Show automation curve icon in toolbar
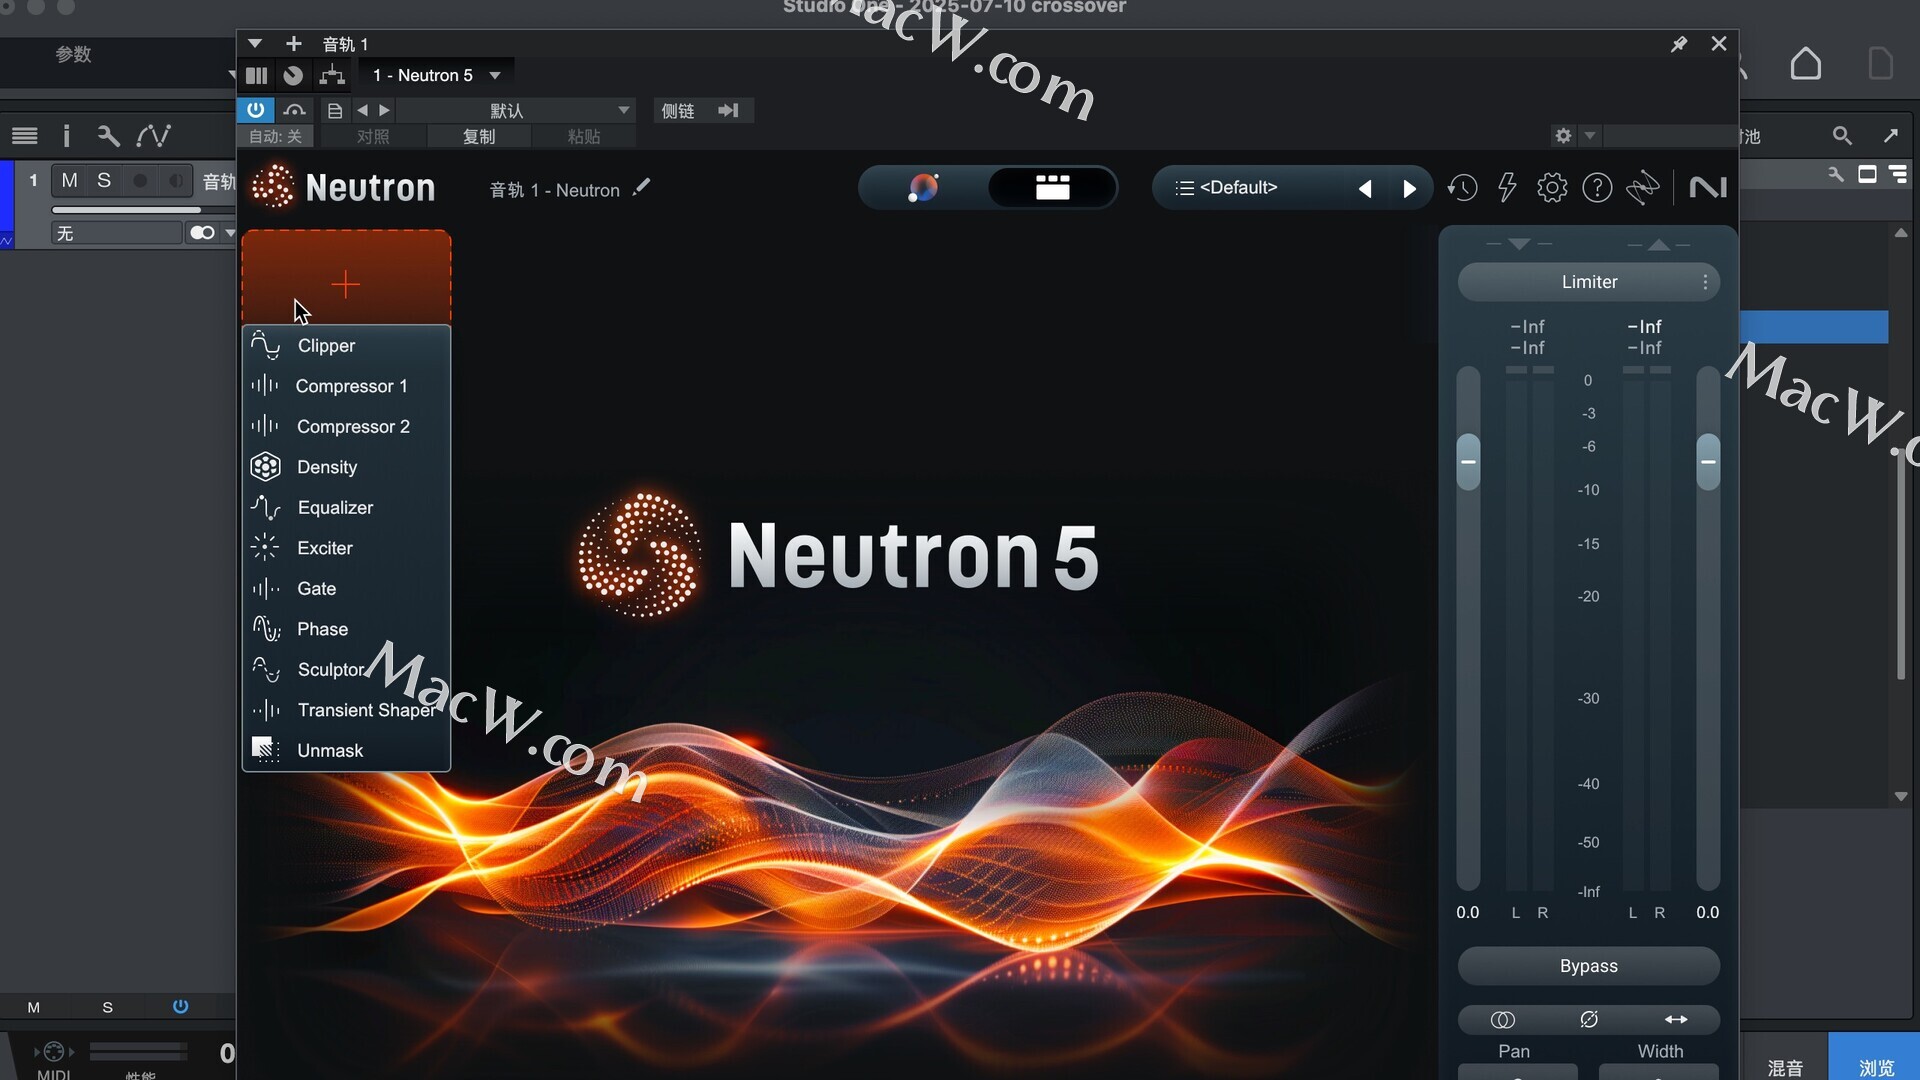1920x1080 pixels. pyautogui.click(x=153, y=136)
